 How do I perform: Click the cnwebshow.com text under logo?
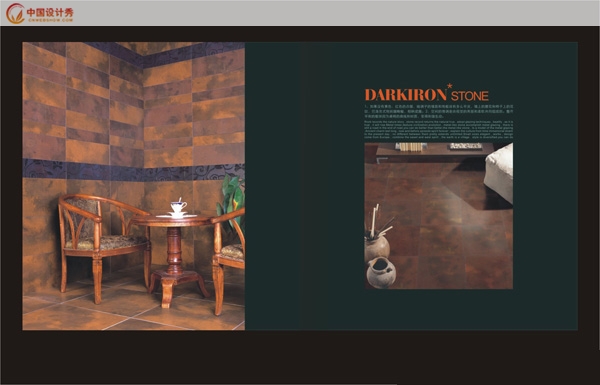(50, 20)
